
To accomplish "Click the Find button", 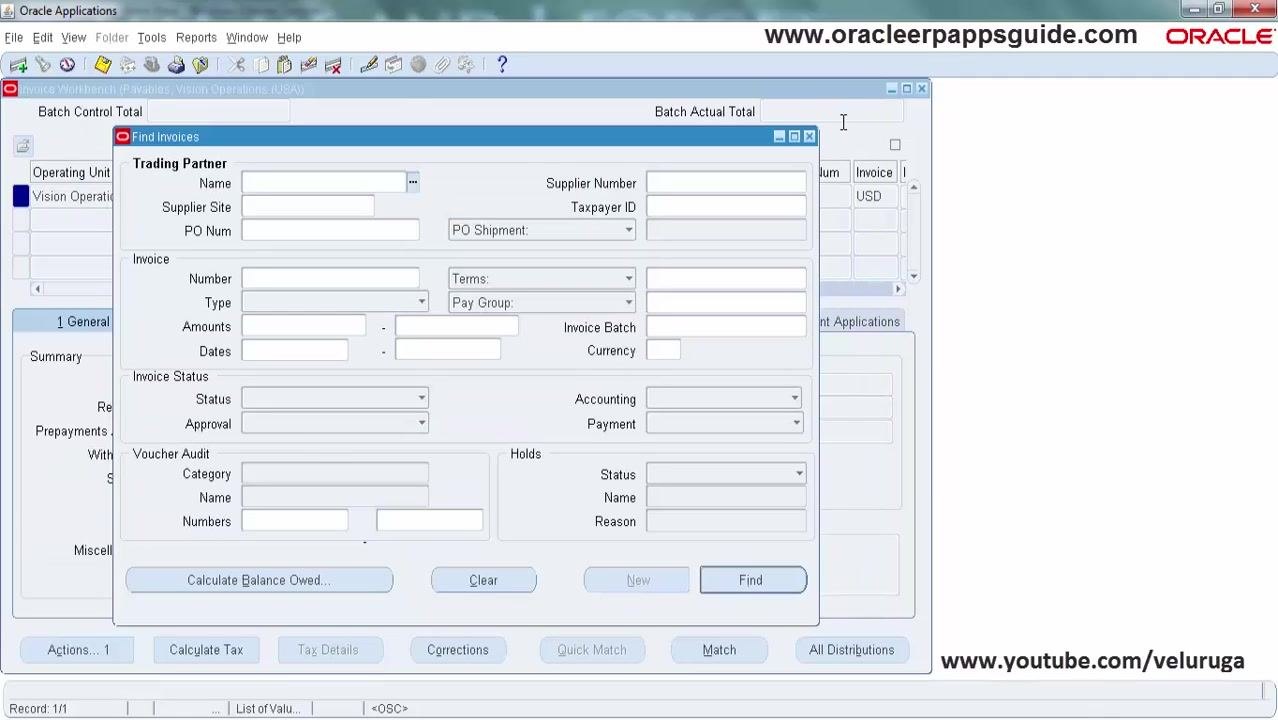I will (752, 580).
